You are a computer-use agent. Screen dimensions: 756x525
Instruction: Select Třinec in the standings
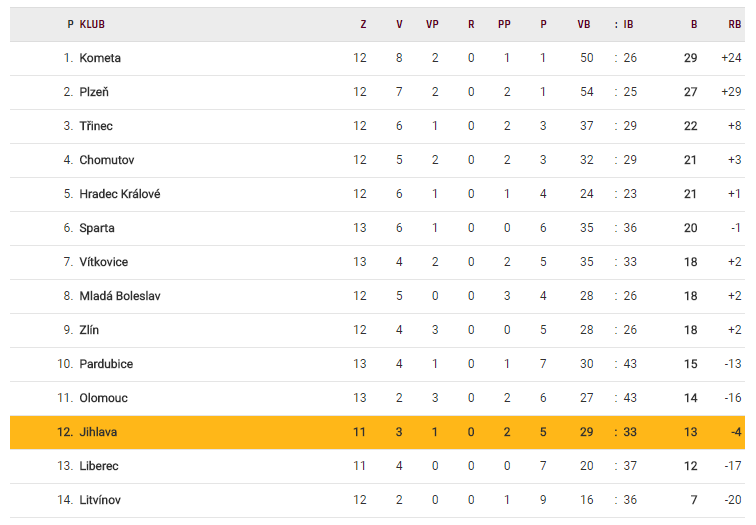point(96,126)
